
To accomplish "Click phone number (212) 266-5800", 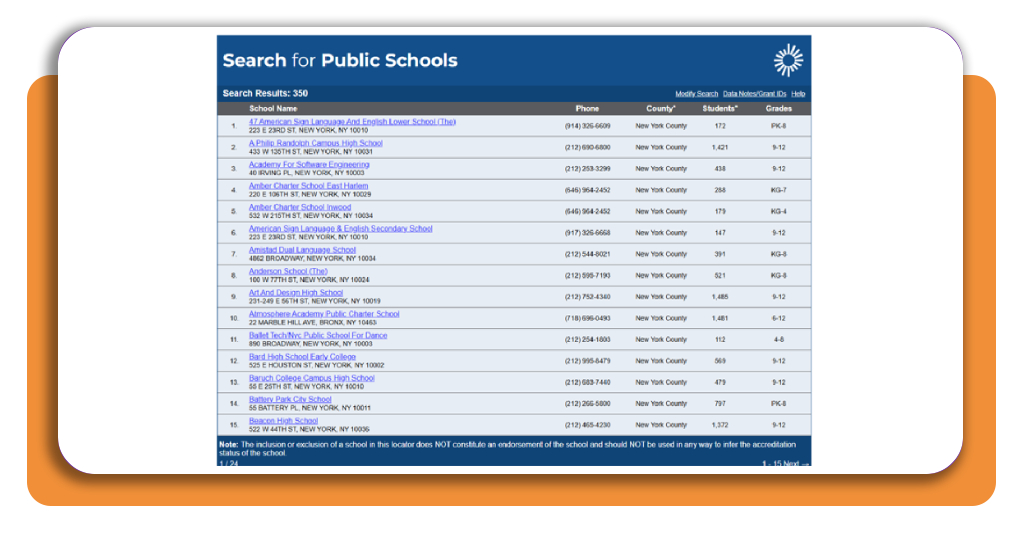I will [588, 403].
